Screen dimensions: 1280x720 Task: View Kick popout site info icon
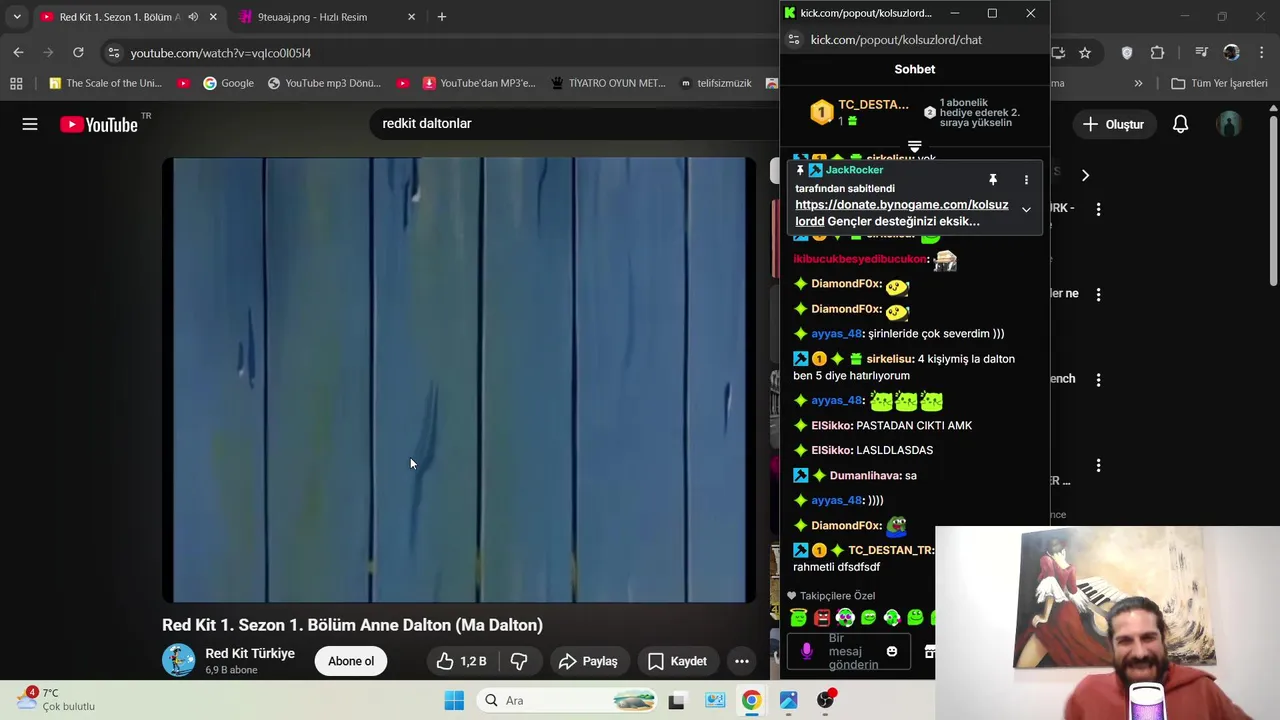pyautogui.click(x=794, y=39)
